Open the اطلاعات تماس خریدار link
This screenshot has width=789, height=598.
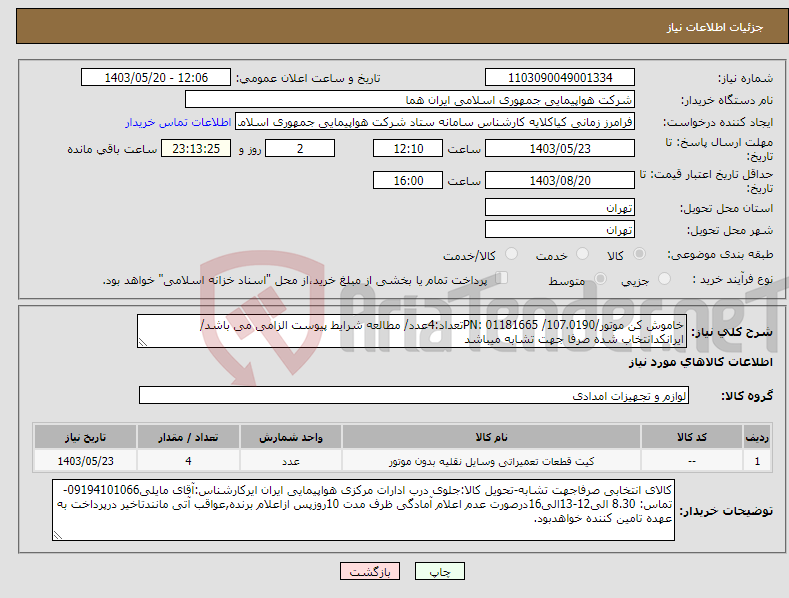click(x=178, y=122)
